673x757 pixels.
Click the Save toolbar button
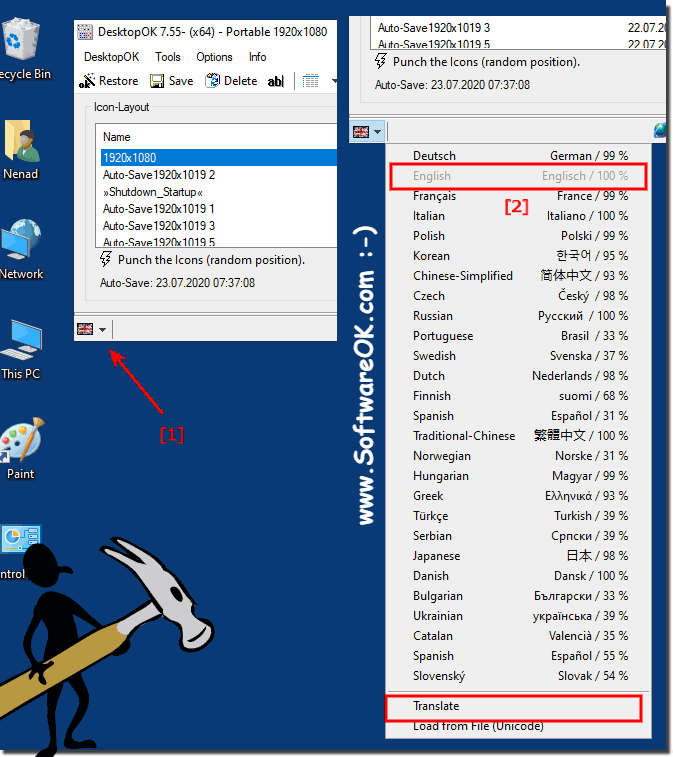coord(171,81)
